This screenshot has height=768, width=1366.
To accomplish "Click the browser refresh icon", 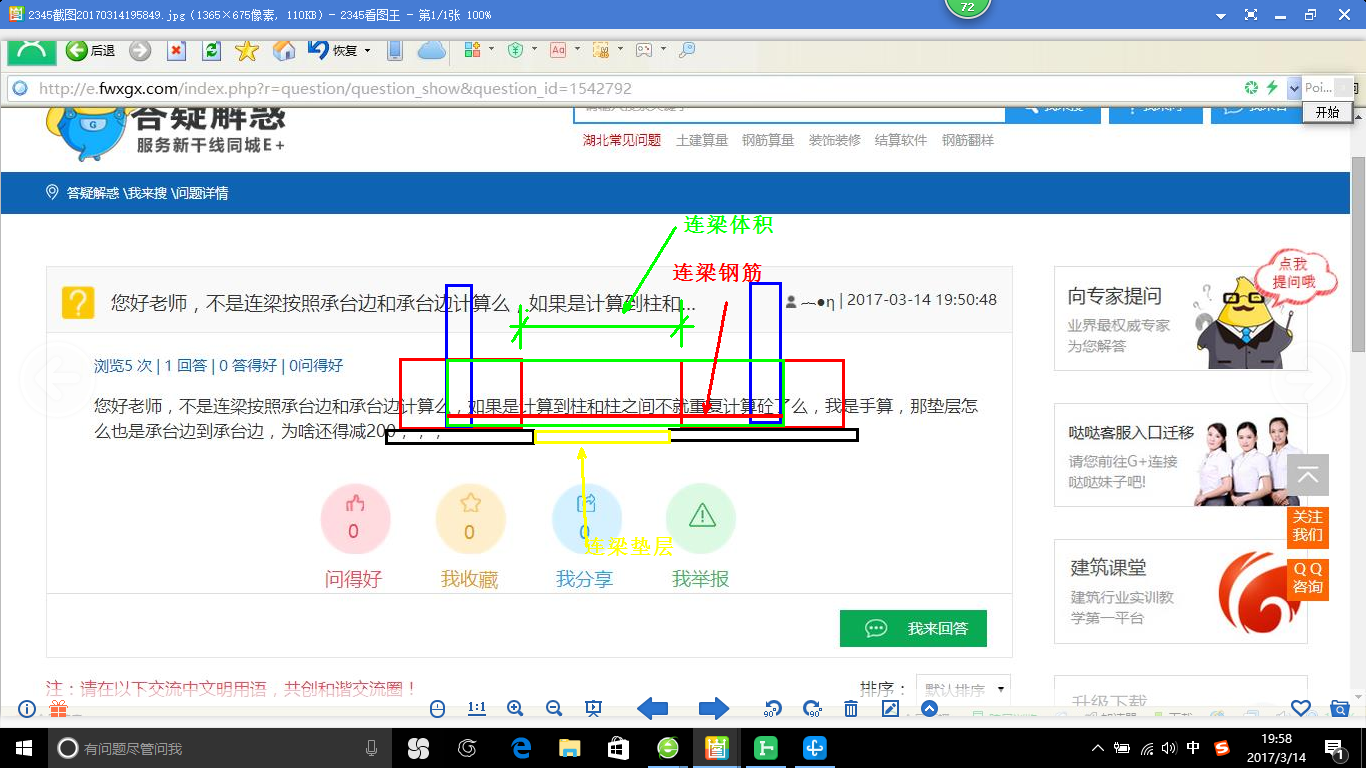I will click(211, 50).
